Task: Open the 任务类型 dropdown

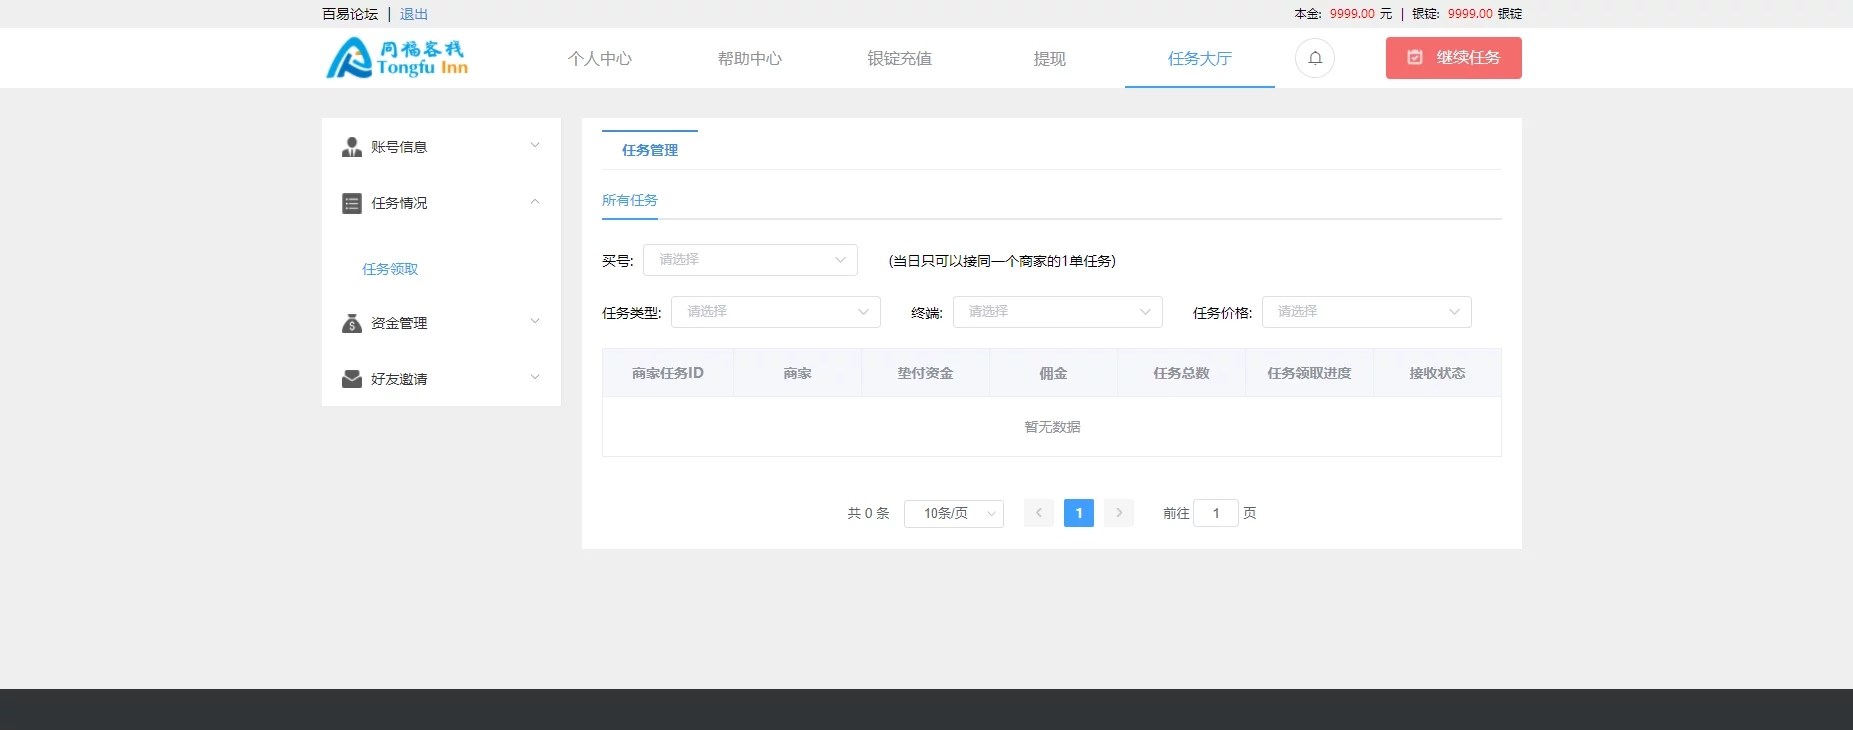Action: [775, 312]
